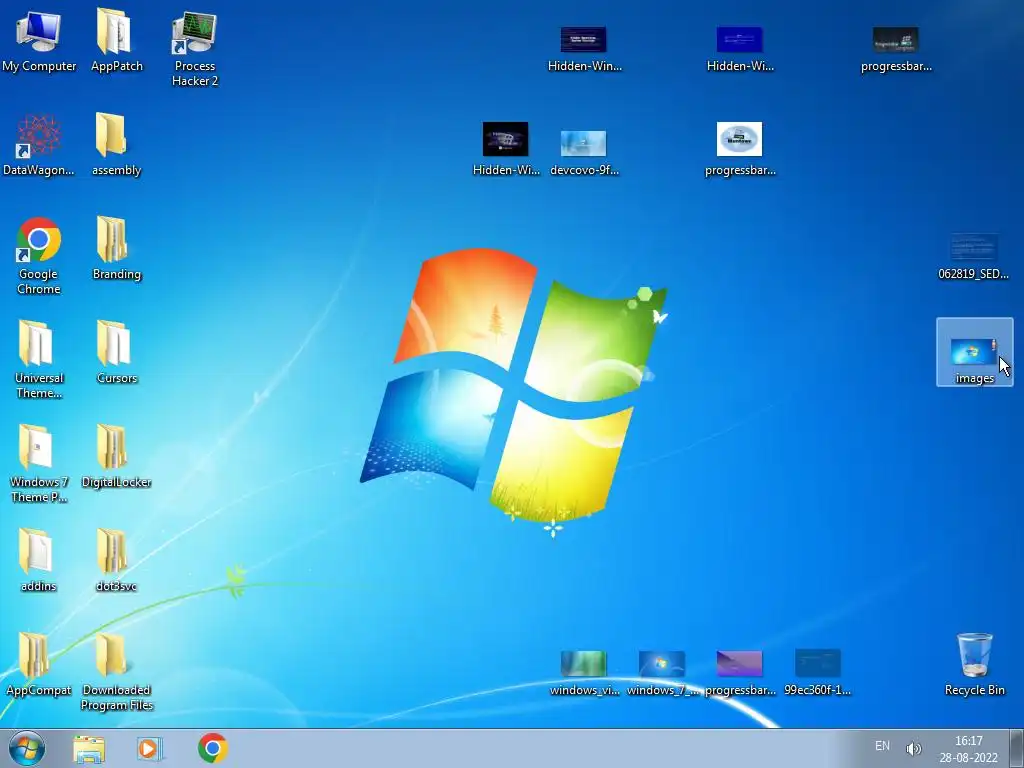Viewport: 1024px width, 768px height.
Task: Select the Universal Theme folder
Action: 39,360
